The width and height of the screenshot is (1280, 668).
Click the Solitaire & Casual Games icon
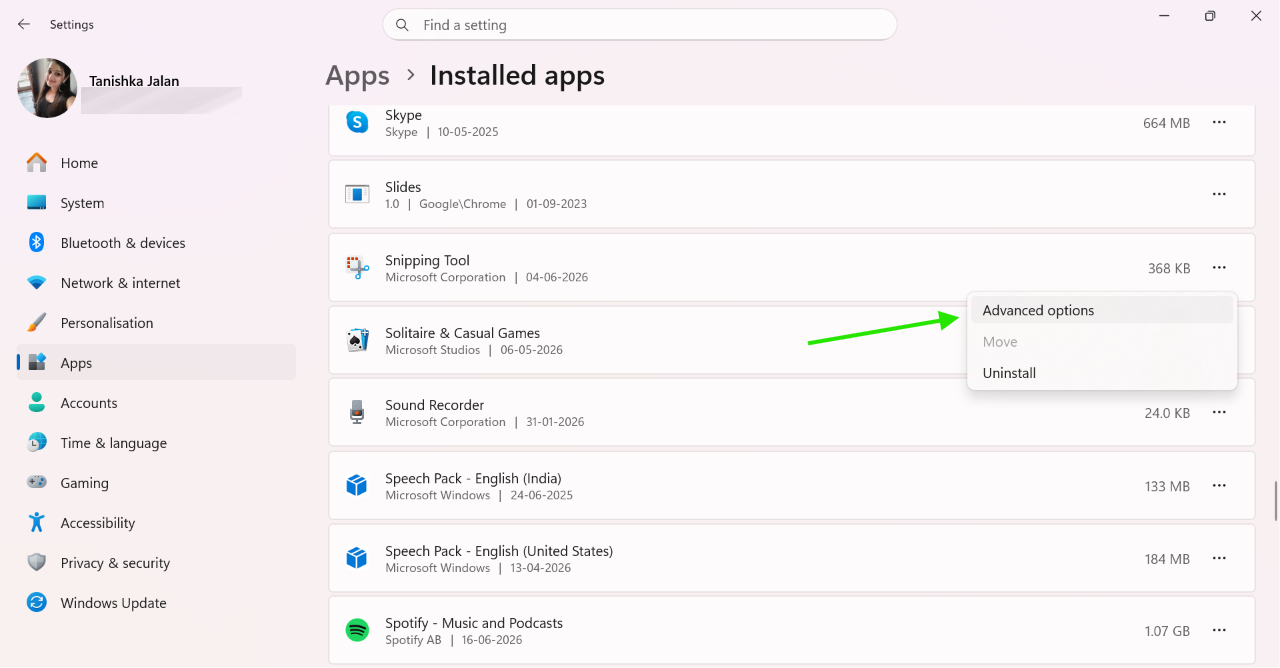coord(357,340)
